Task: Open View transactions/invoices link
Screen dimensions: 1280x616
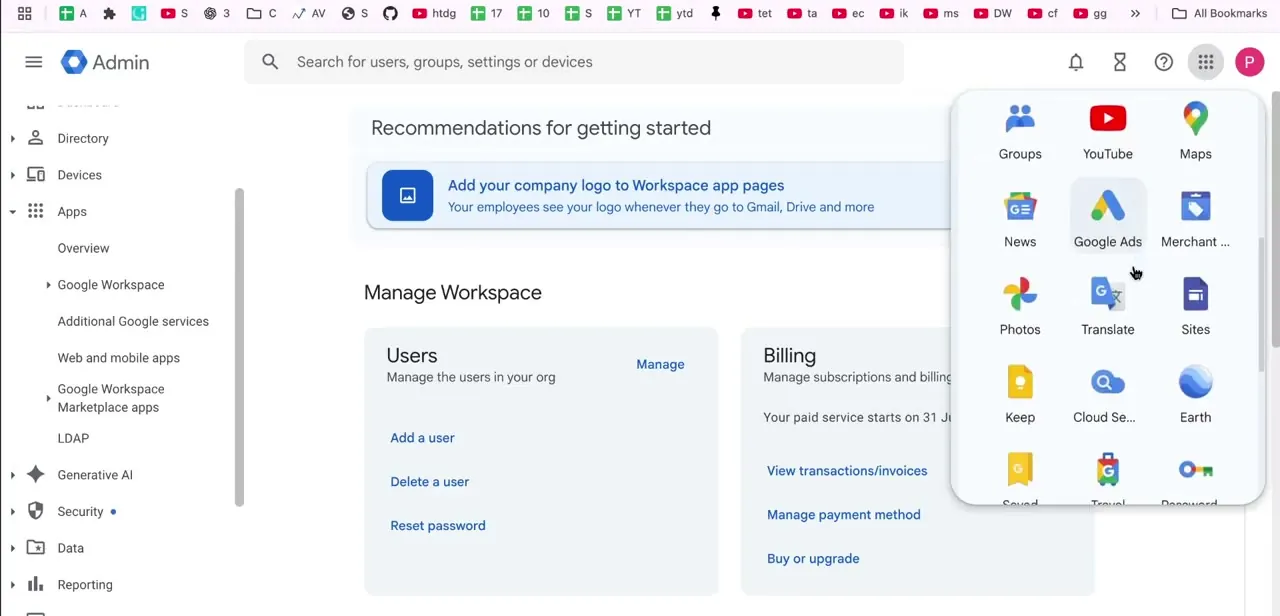Action: (x=847, y=471)
